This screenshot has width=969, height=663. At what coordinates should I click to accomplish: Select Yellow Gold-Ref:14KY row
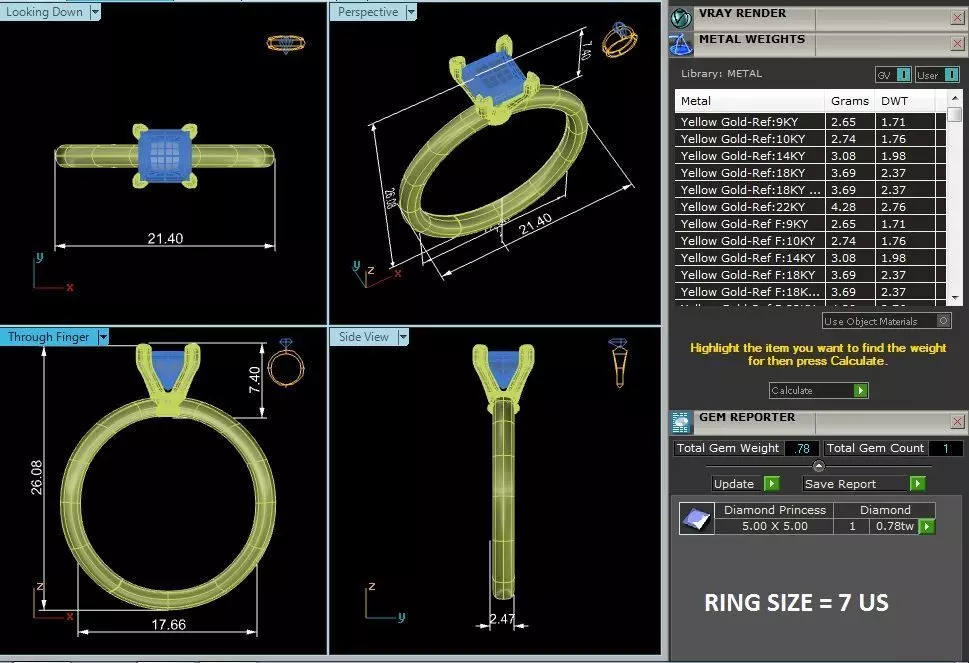[810, 156]
